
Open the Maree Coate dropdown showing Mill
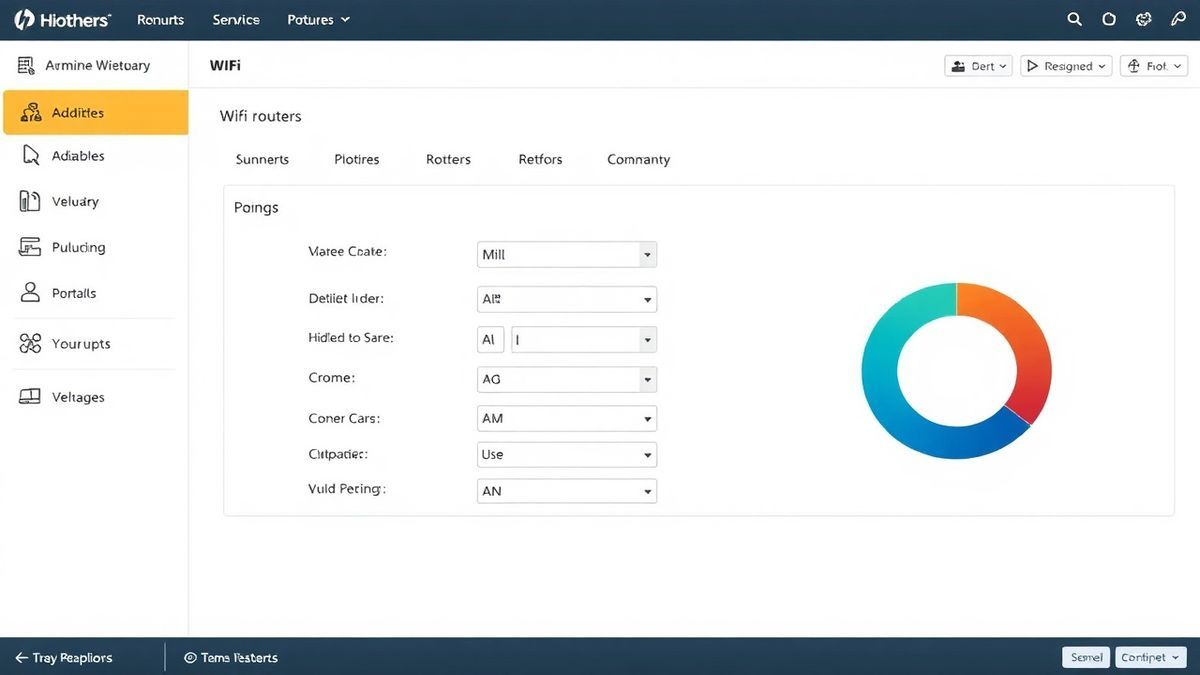pyautogui.click(x=567, y=254)
